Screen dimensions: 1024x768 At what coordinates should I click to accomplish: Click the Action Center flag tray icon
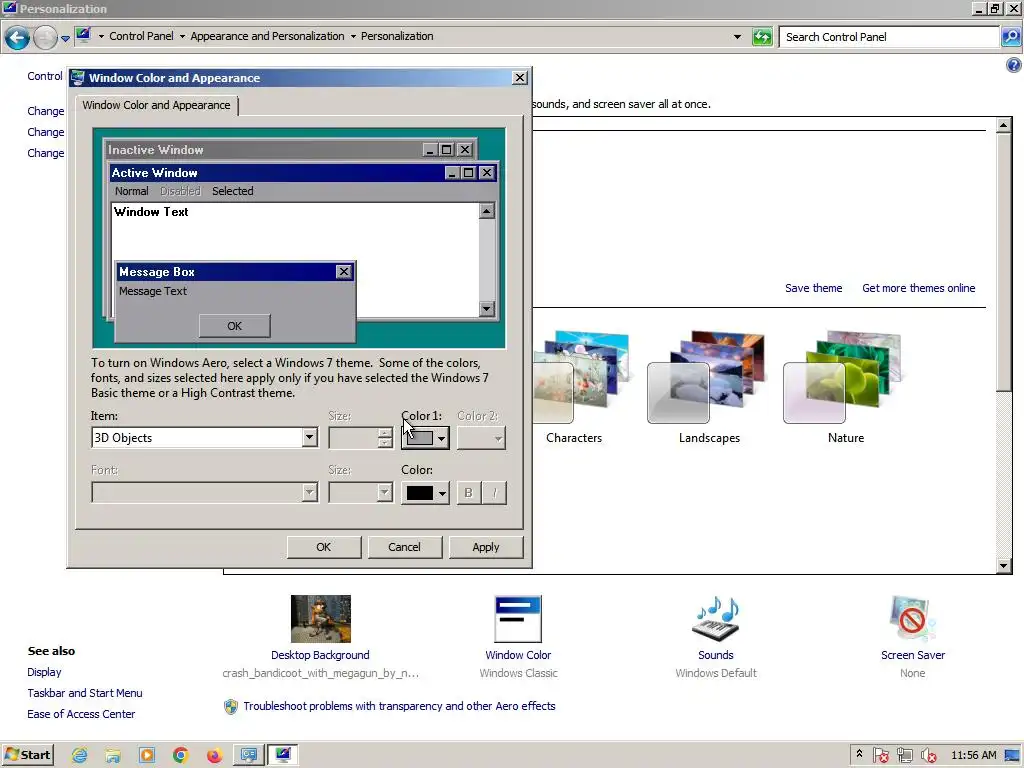tap(880, 756)
